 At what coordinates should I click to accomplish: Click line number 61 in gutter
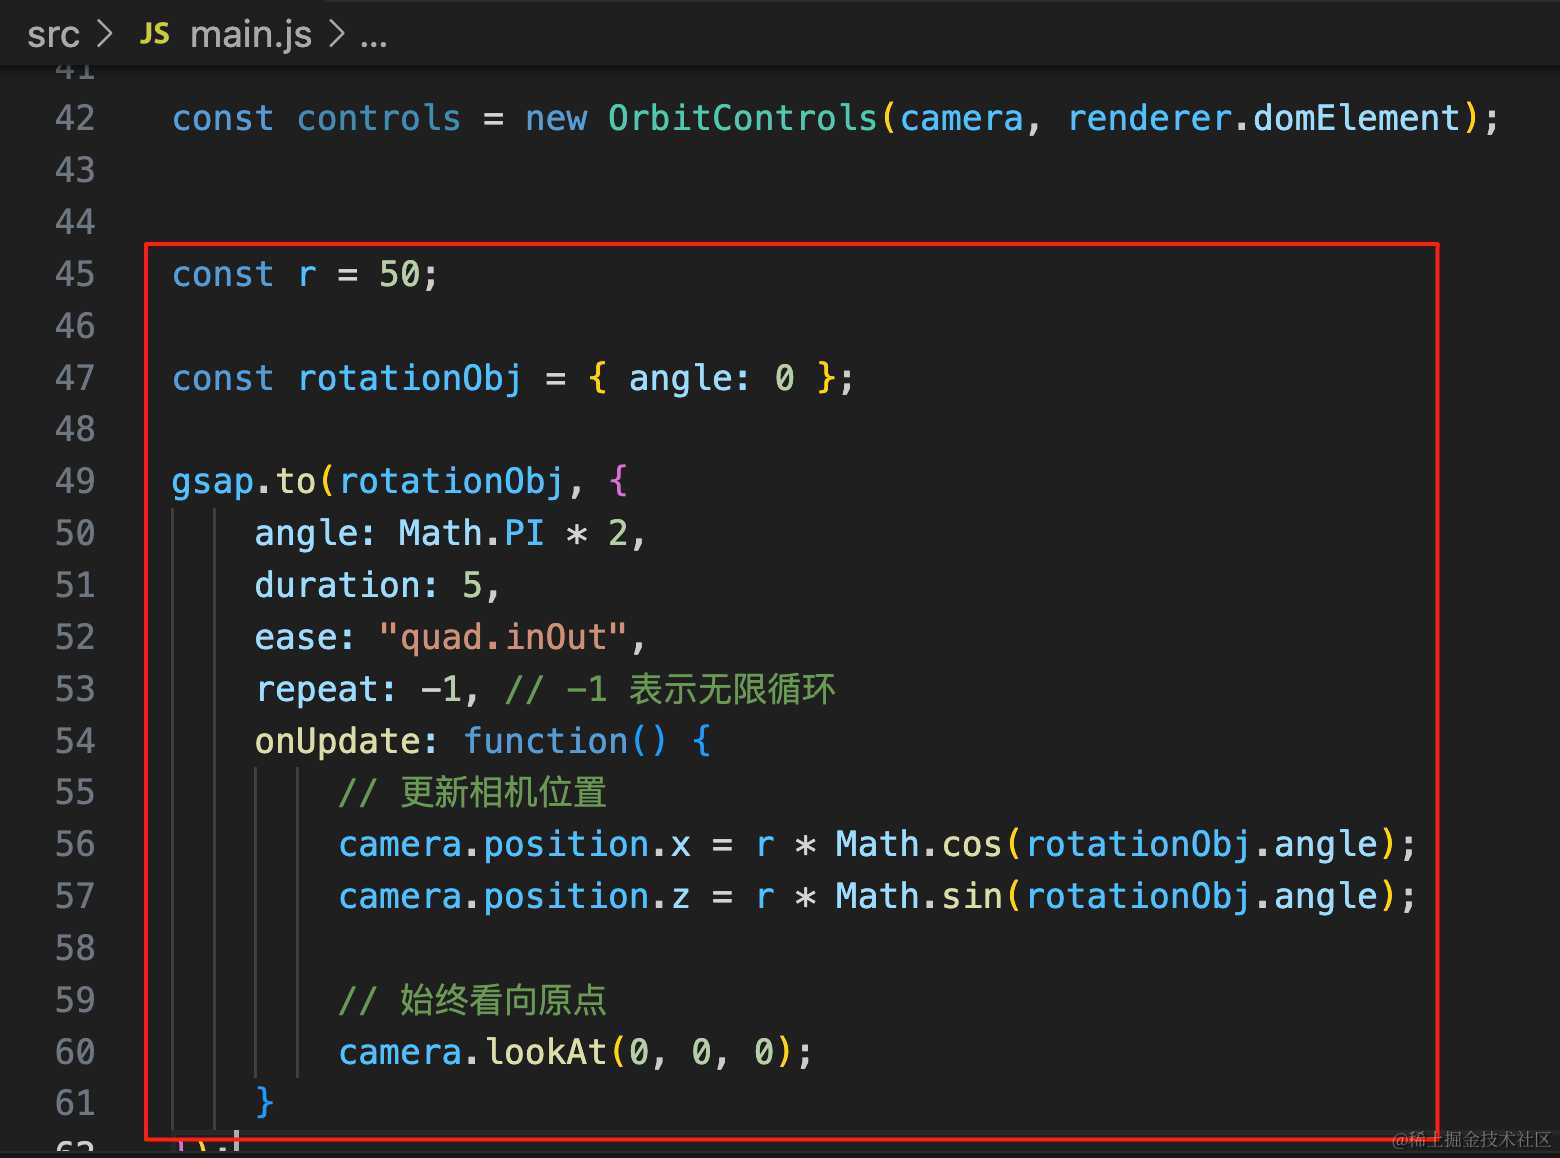pyautogui.click(x=75, y=1103)
